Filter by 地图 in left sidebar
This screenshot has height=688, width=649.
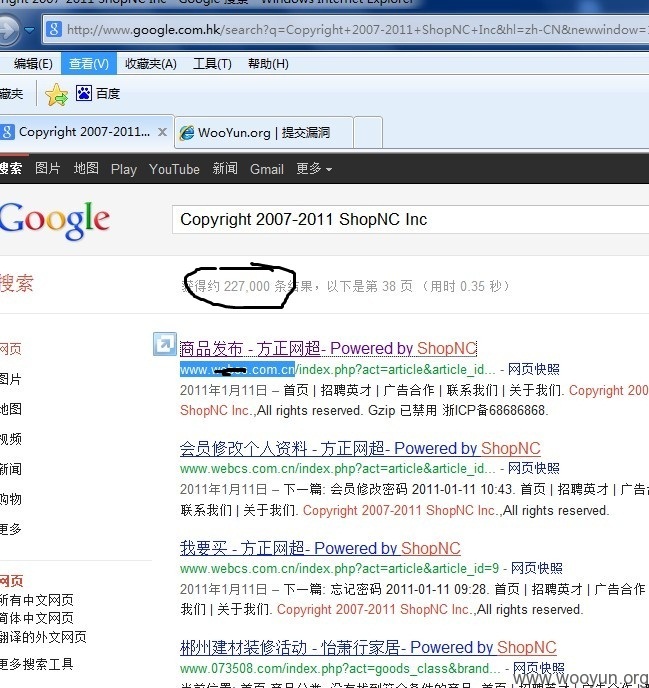[x=11, y=409]
